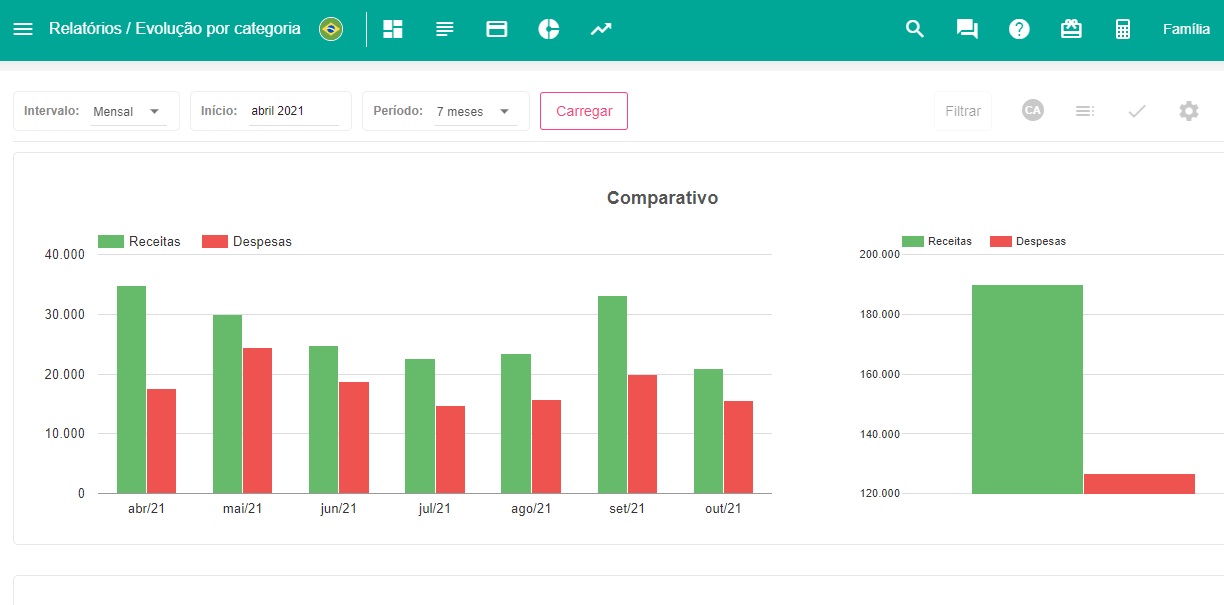The height and width of the screenshot is (605, 1224).
Task: Open the trending line chart icon
Action: coord(601,29)
